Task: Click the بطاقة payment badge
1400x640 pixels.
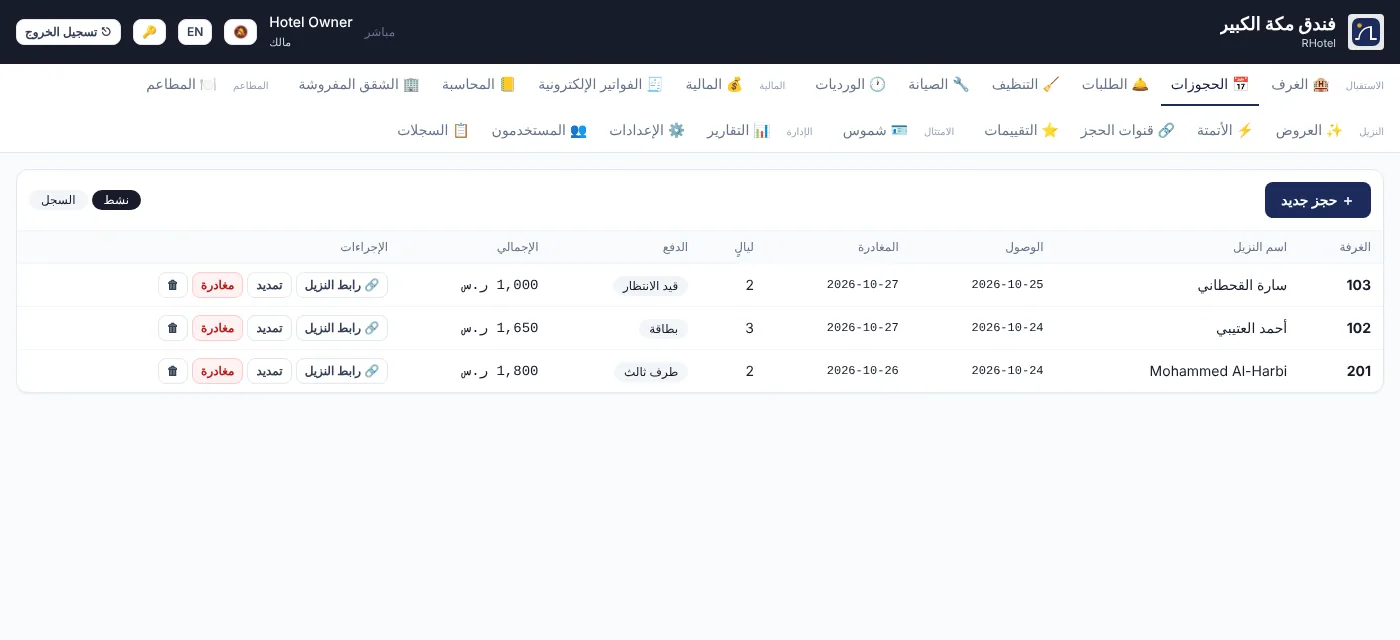Action: point(664,328)
